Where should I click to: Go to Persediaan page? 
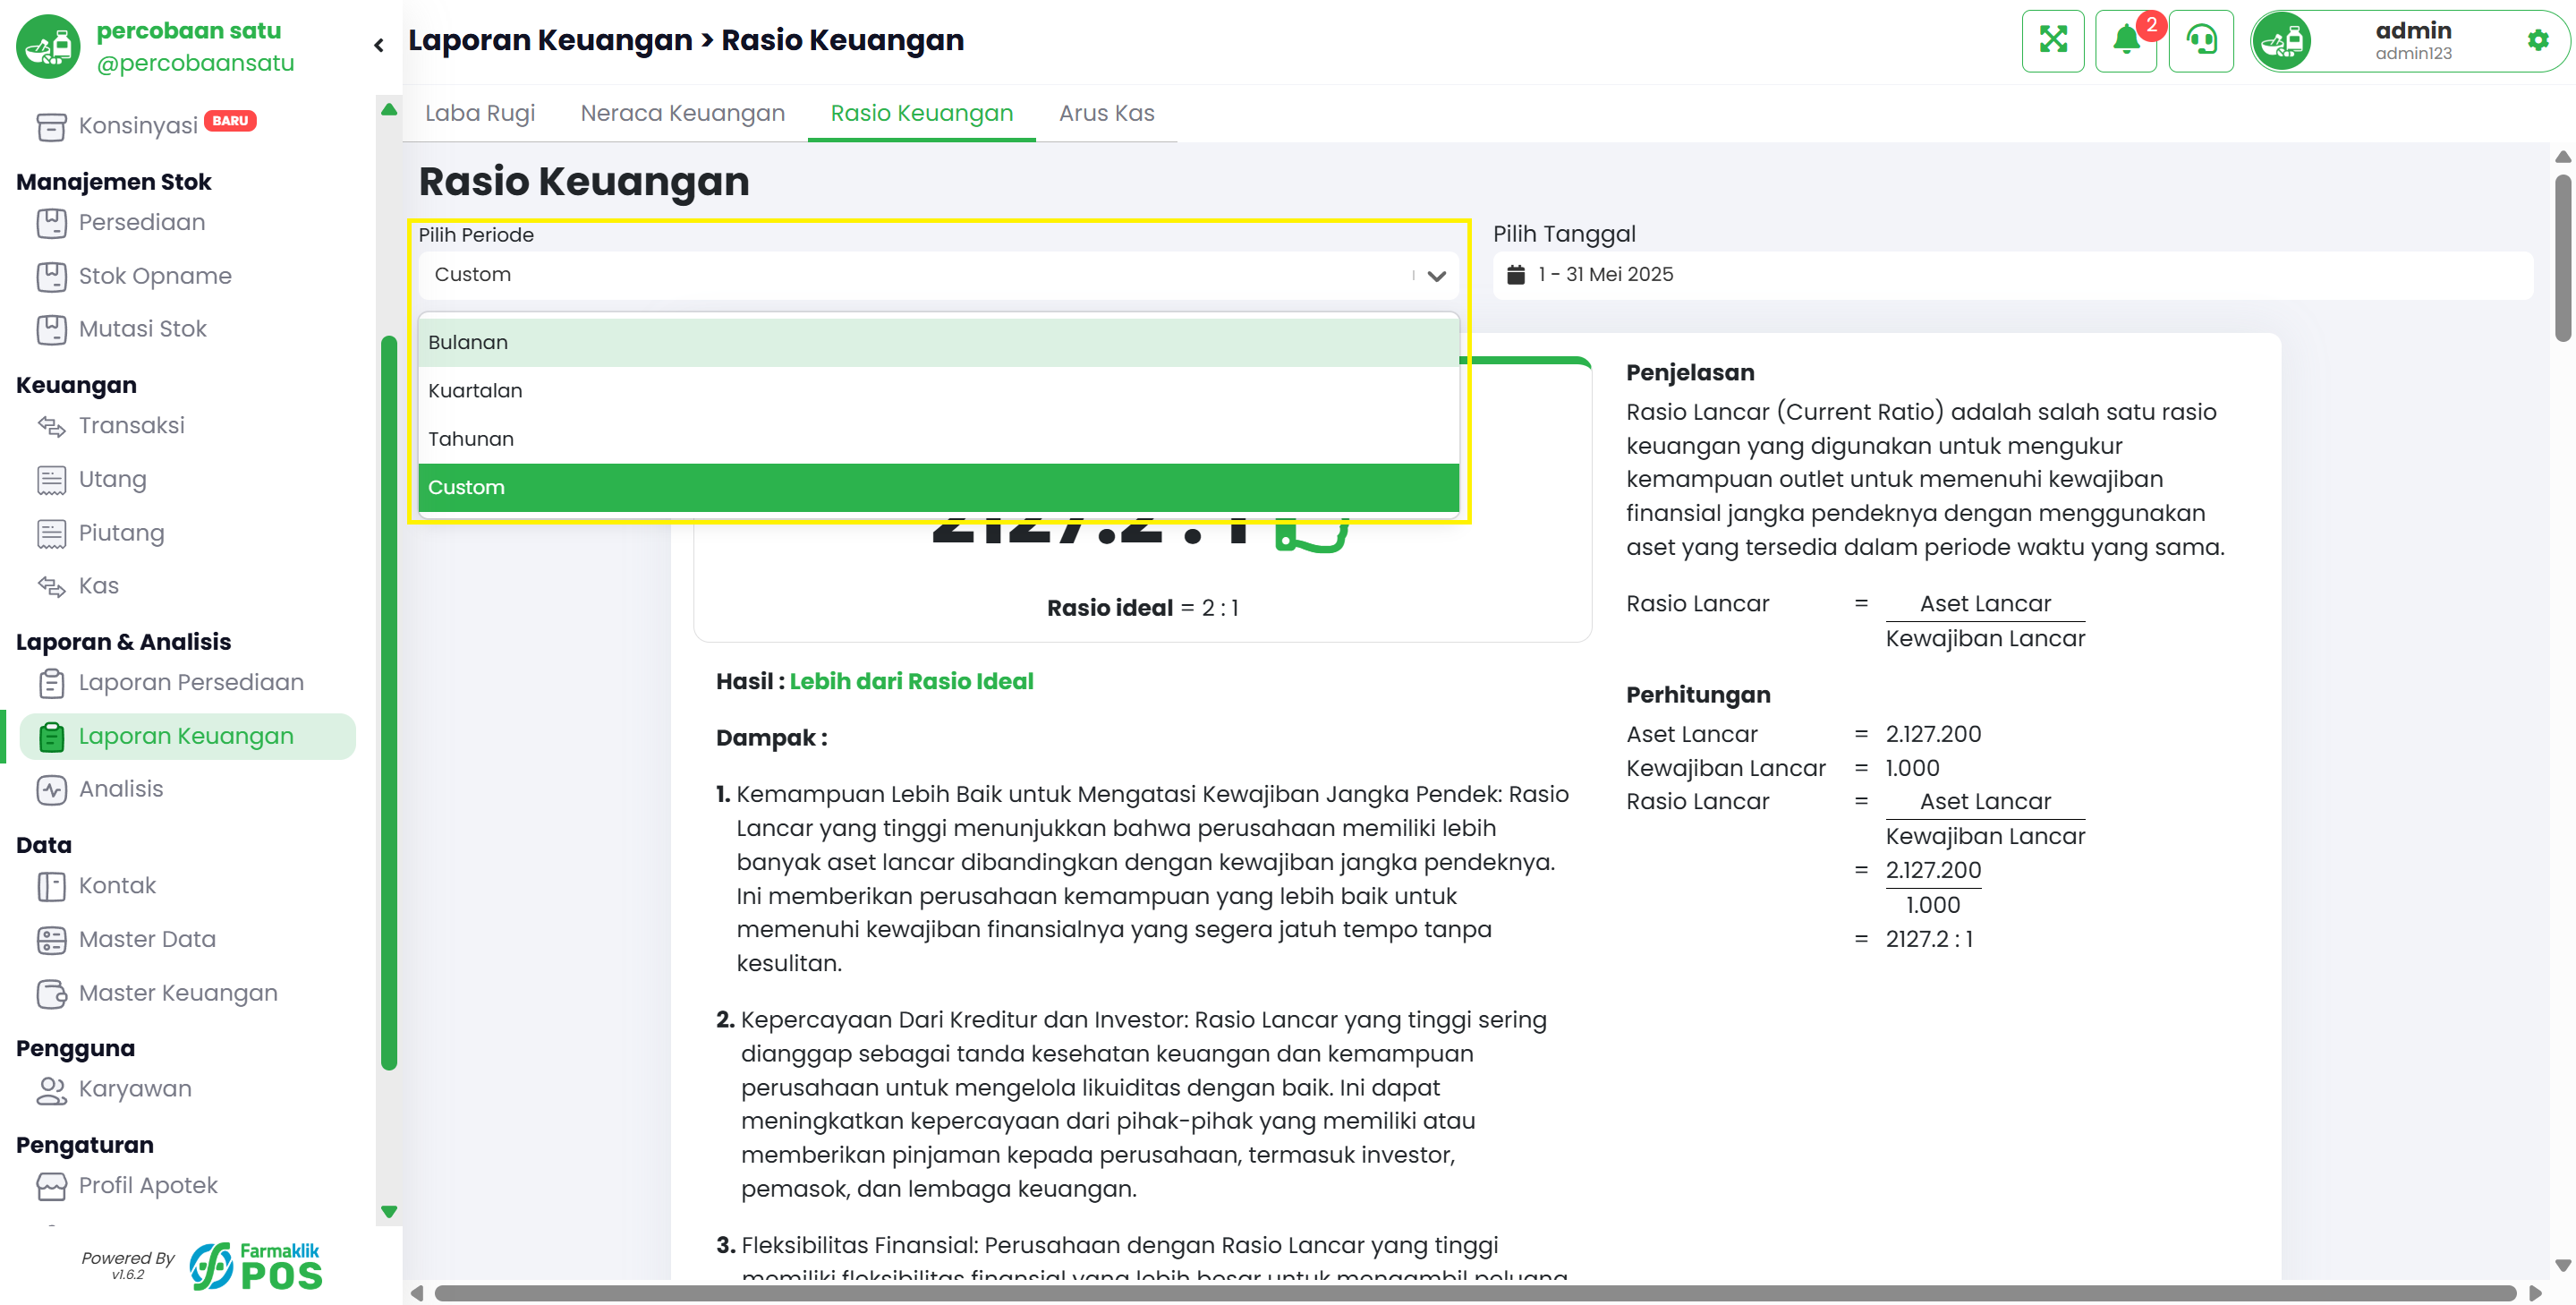pos(142,223)
